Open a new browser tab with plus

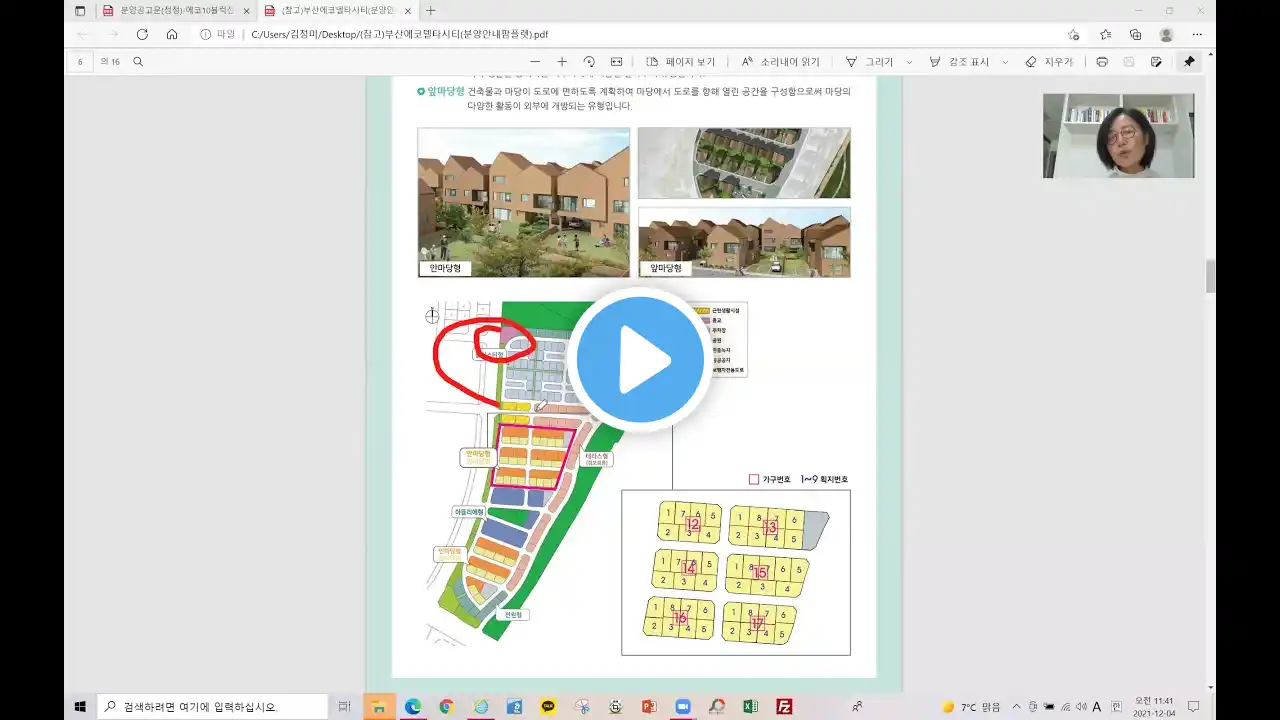(431, 11)
